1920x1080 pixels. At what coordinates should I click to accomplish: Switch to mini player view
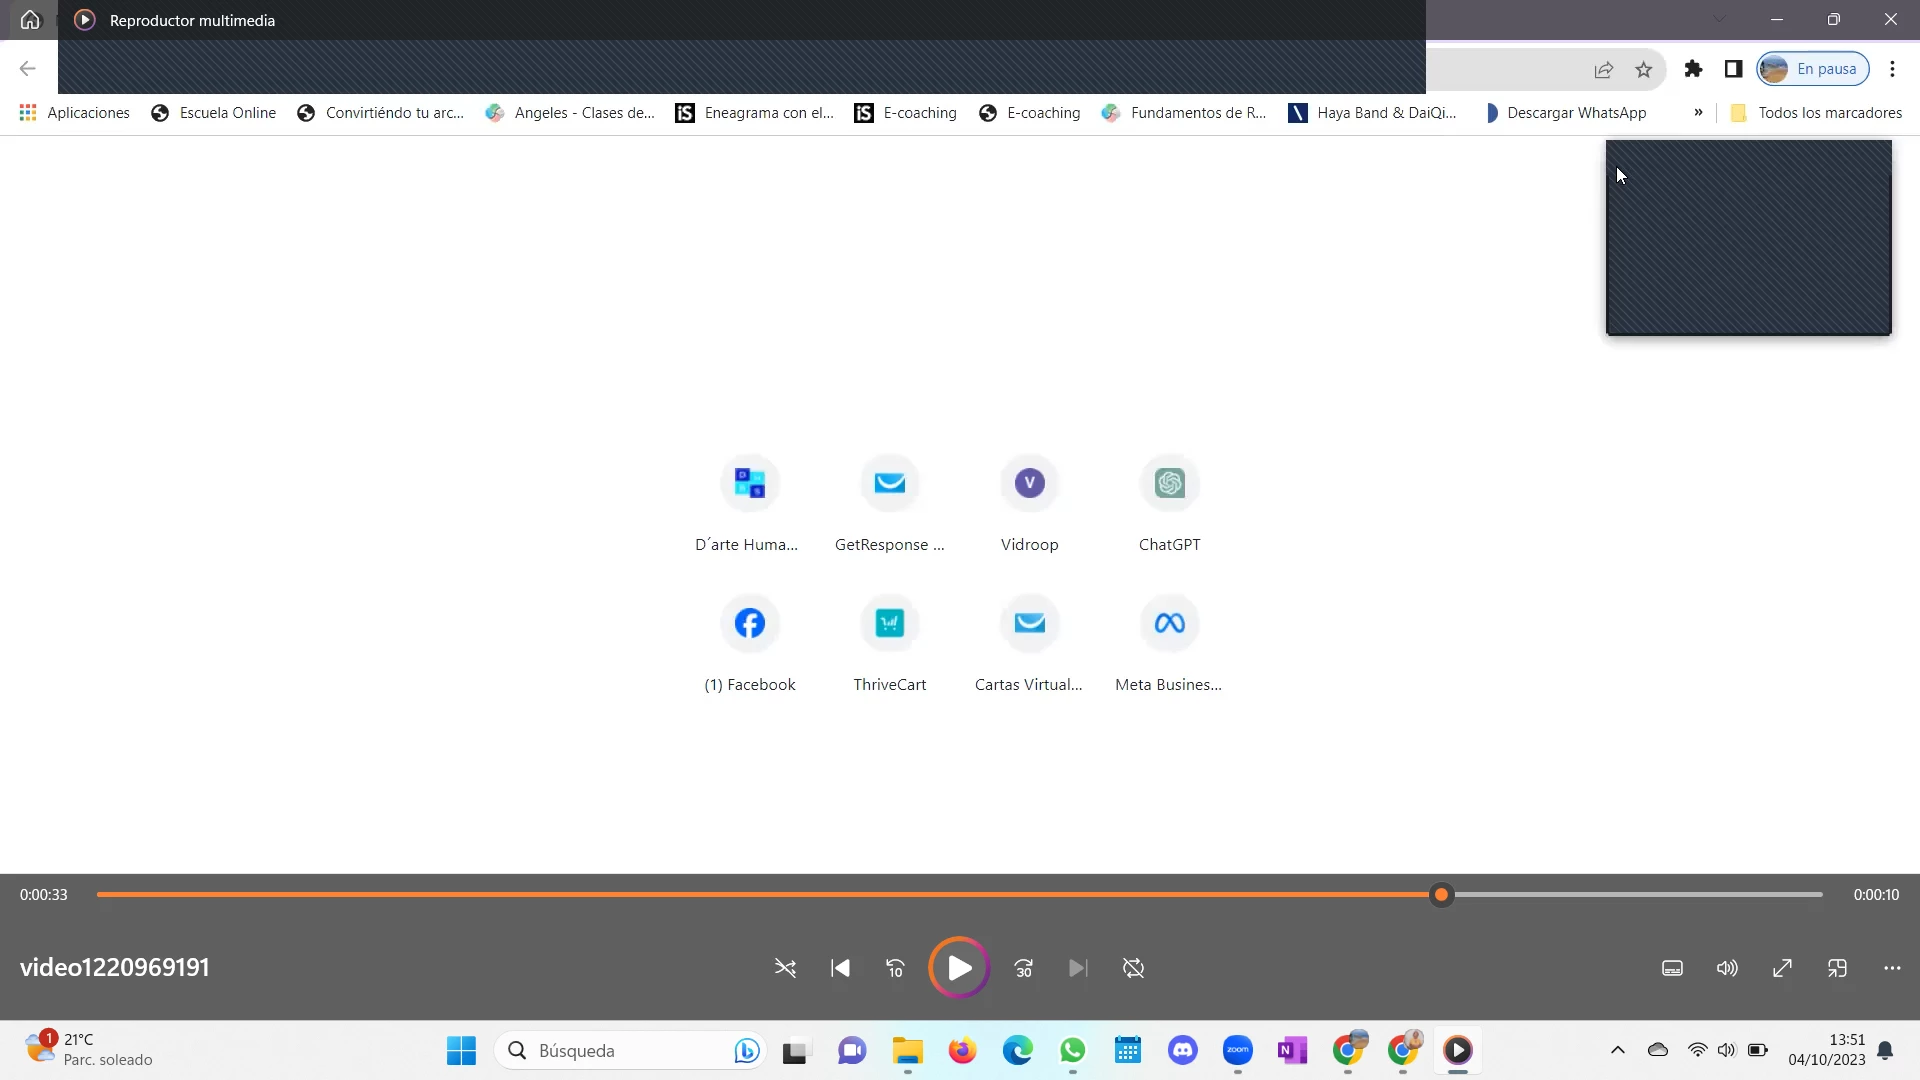tap(1837, 968)
